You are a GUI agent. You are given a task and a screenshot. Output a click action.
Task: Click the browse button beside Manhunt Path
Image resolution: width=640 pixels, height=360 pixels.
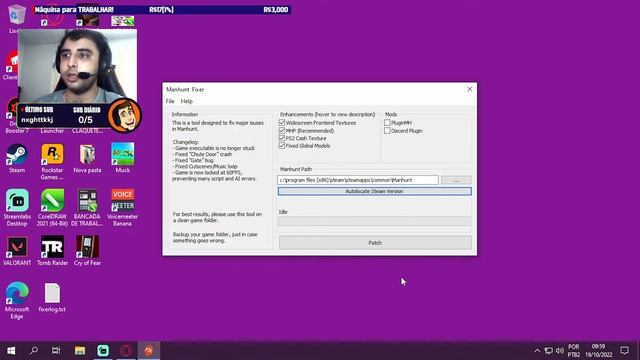(x=456, y=180)
